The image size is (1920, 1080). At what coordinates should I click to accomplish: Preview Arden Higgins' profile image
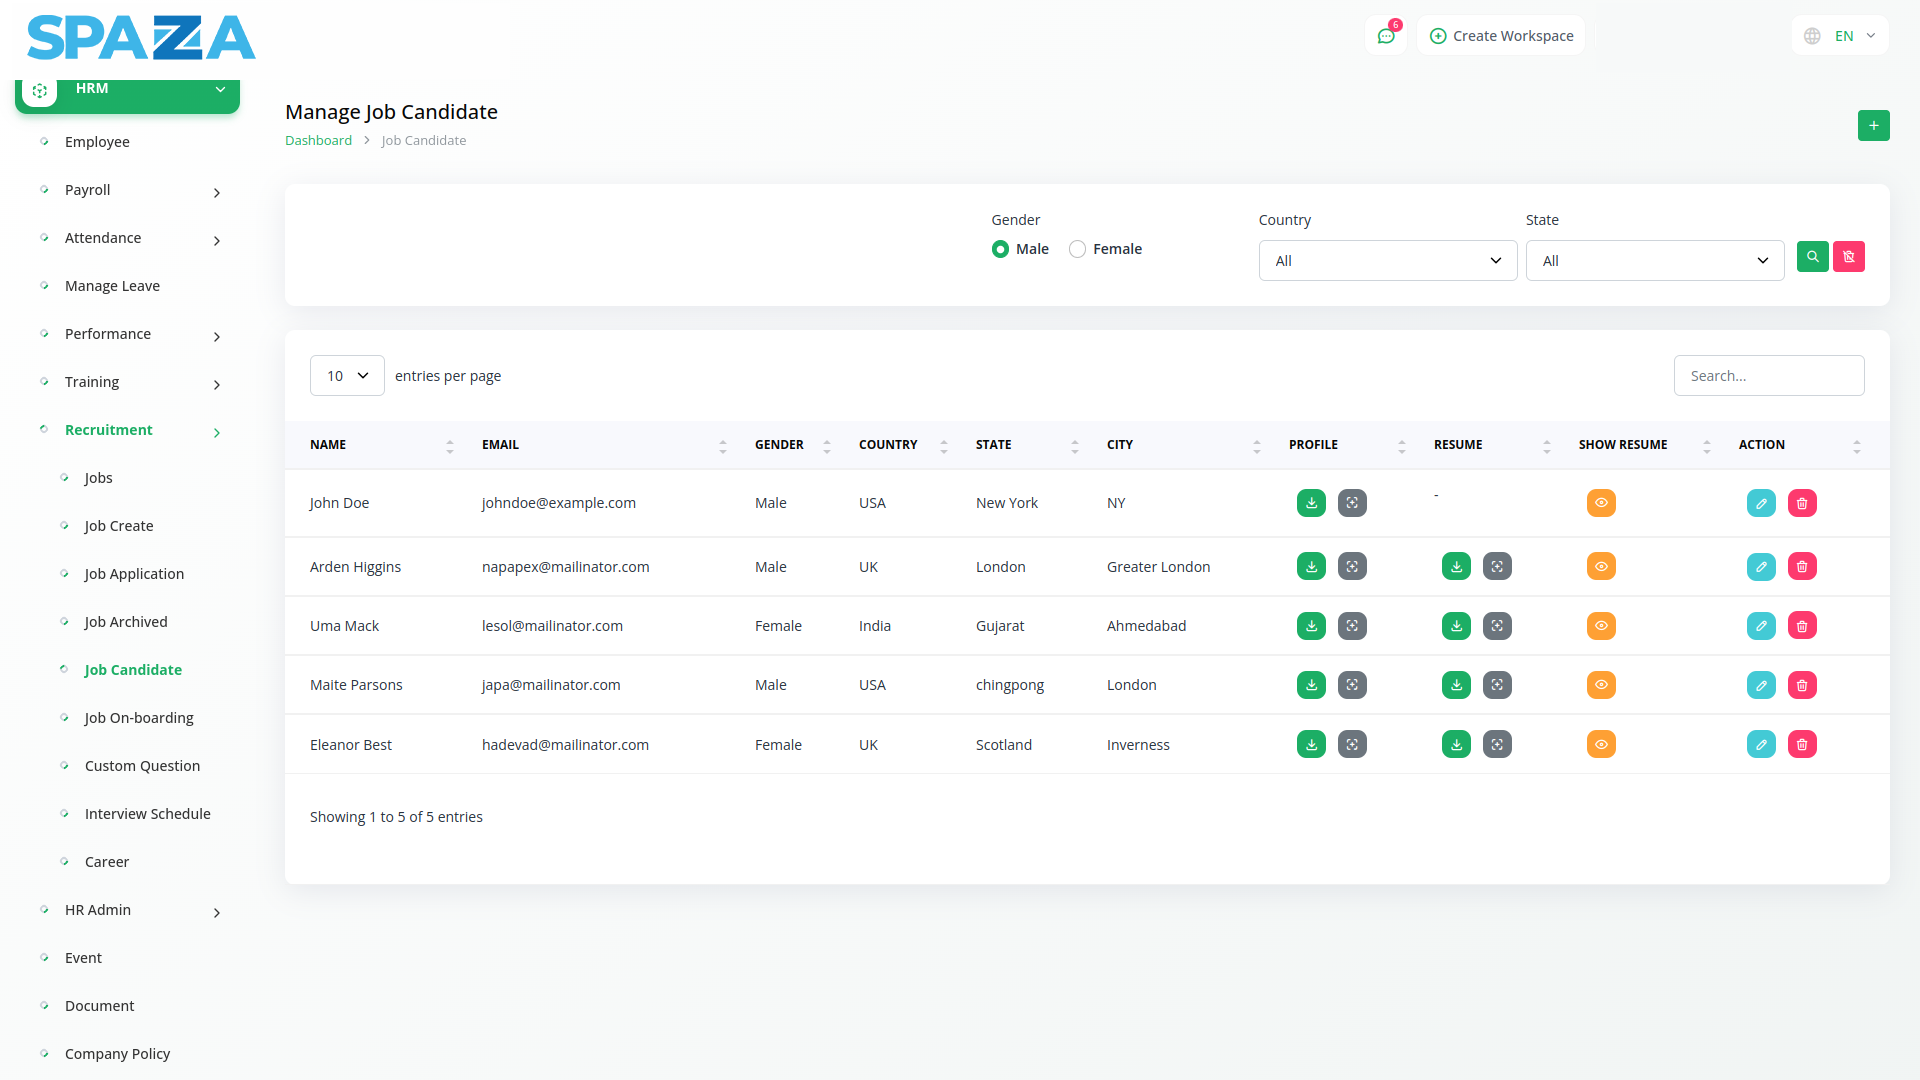[x=1352, y=567]
